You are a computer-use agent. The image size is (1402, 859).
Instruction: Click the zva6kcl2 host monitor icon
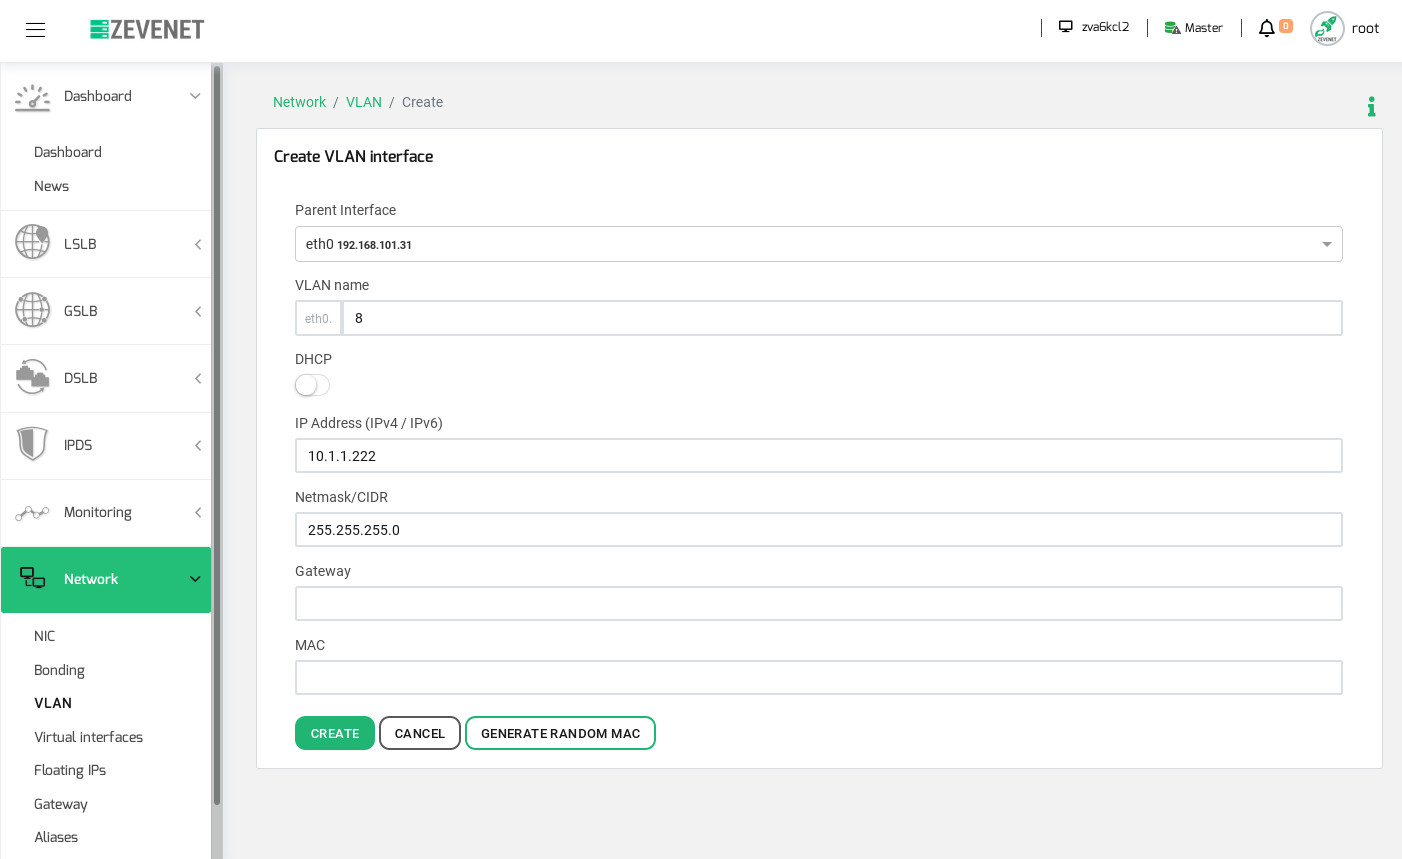pyautogui.click(x=1066, y=27)
